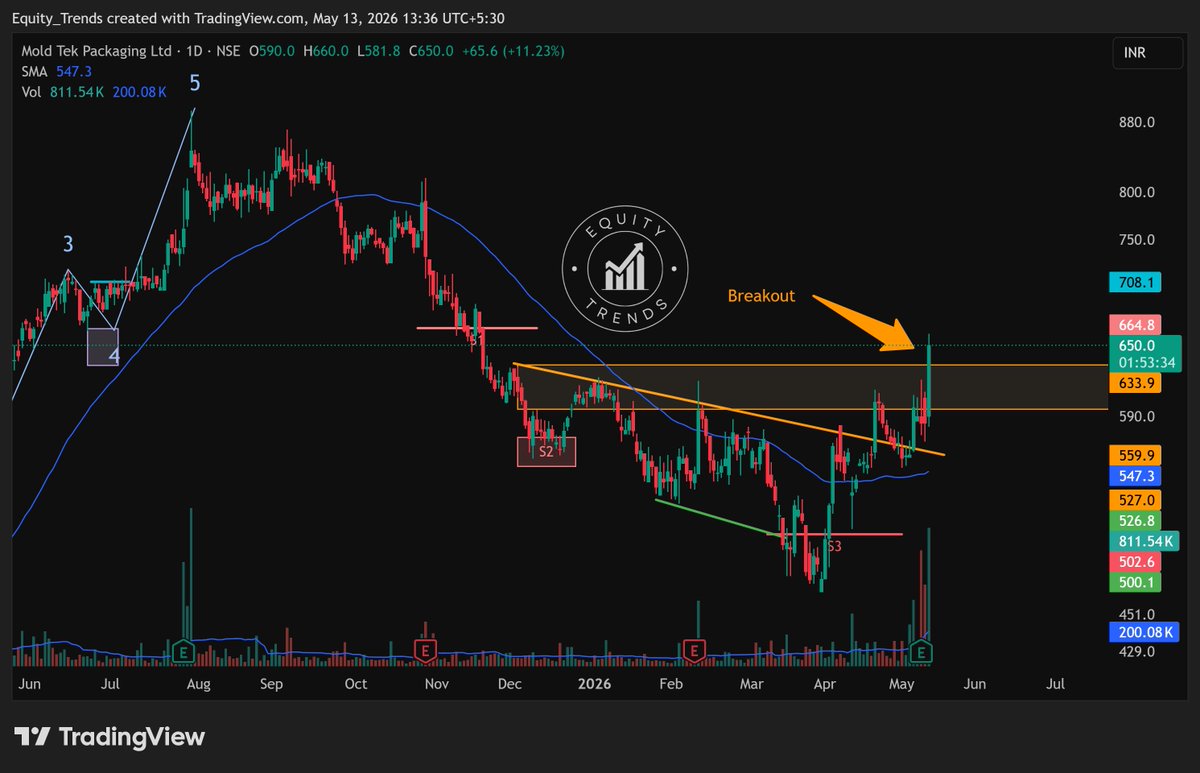Image resolution: width=1200 pixels, height=773 pixels.
Task: Click the 559.9 orange price label
Action: click(x=1135, y=454)
